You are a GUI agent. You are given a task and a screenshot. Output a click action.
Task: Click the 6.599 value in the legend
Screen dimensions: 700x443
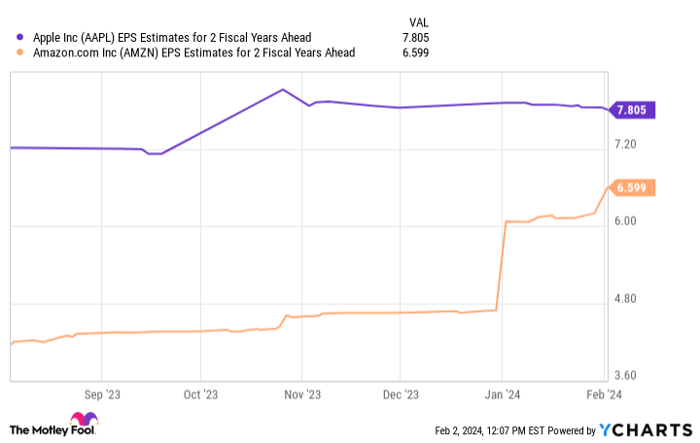click(416, 53)
